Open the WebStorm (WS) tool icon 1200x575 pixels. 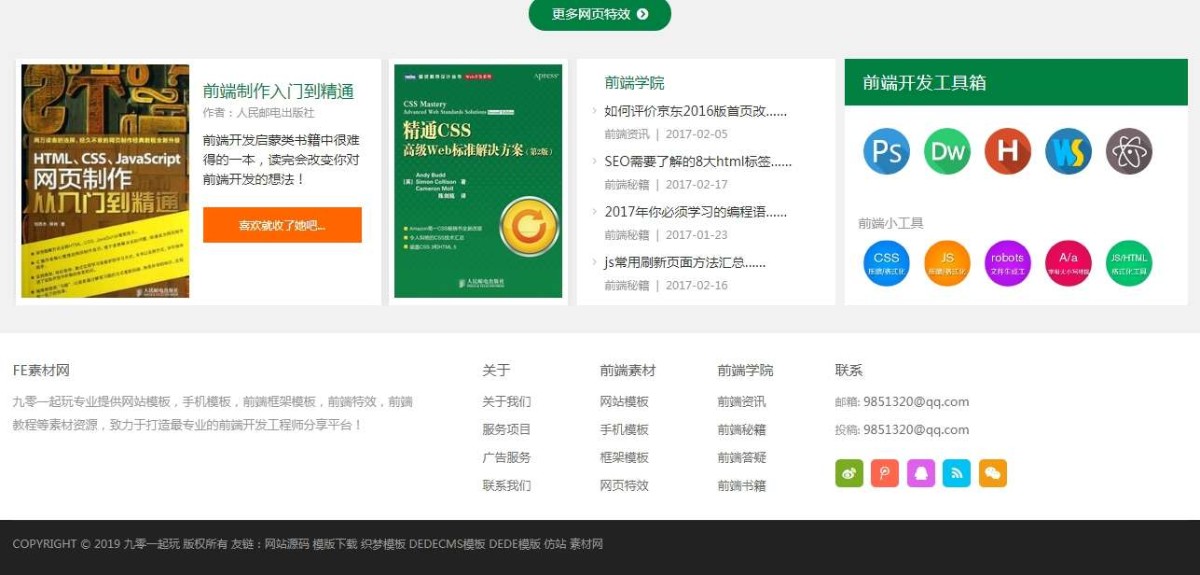click(1068, 151)
